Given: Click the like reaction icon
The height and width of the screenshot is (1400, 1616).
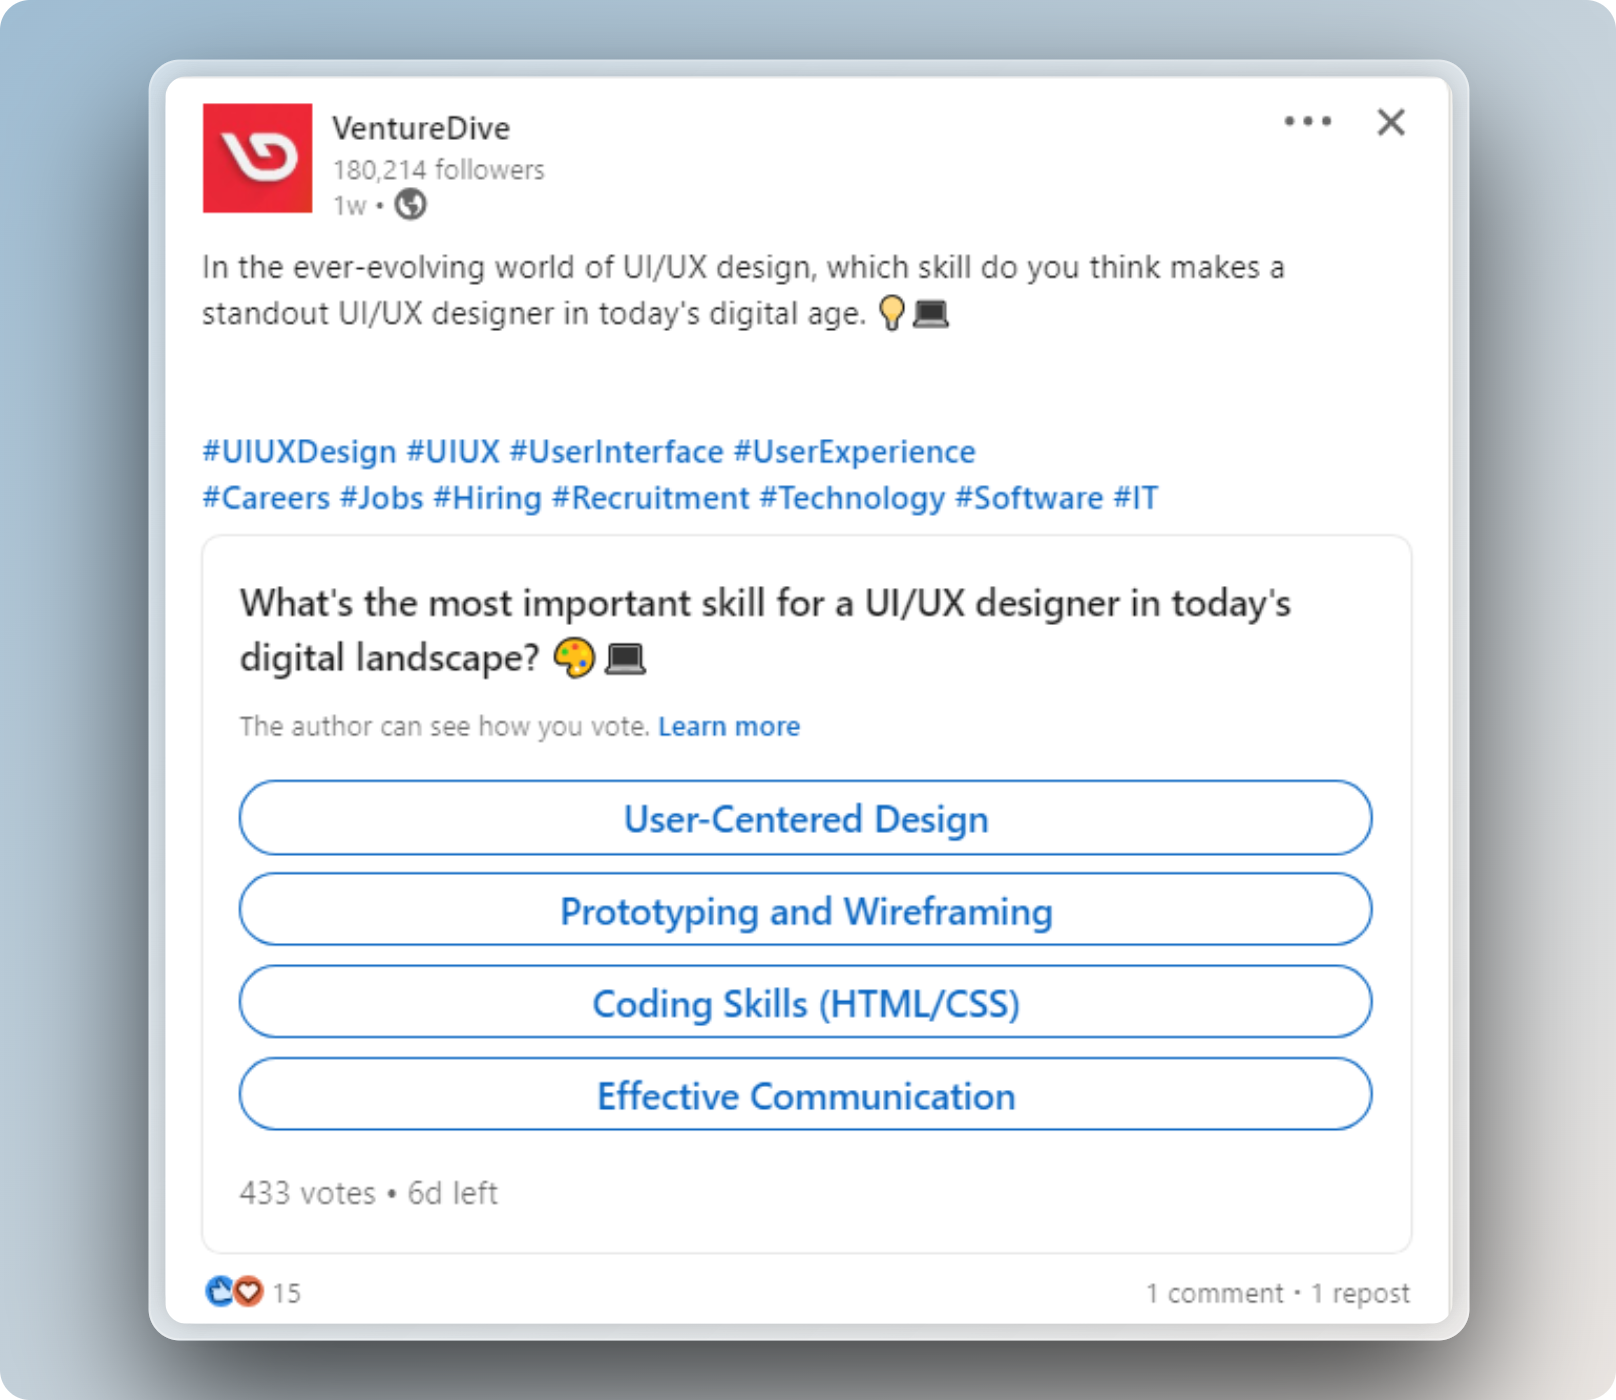Looking at the screenshot, I should (x=218, y=1292).
